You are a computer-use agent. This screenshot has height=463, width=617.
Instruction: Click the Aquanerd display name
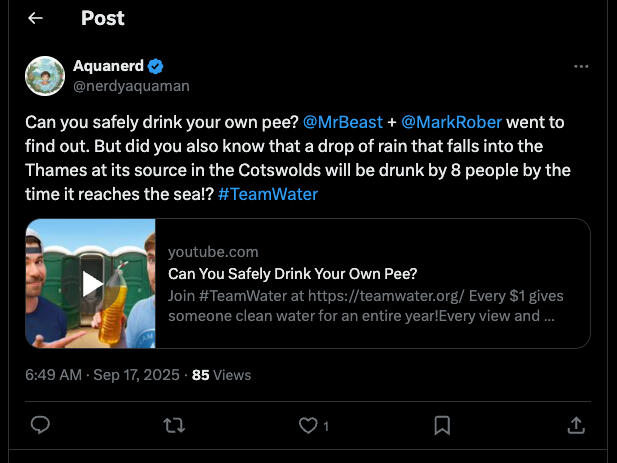pyautogui.click(x=108, y=66)
